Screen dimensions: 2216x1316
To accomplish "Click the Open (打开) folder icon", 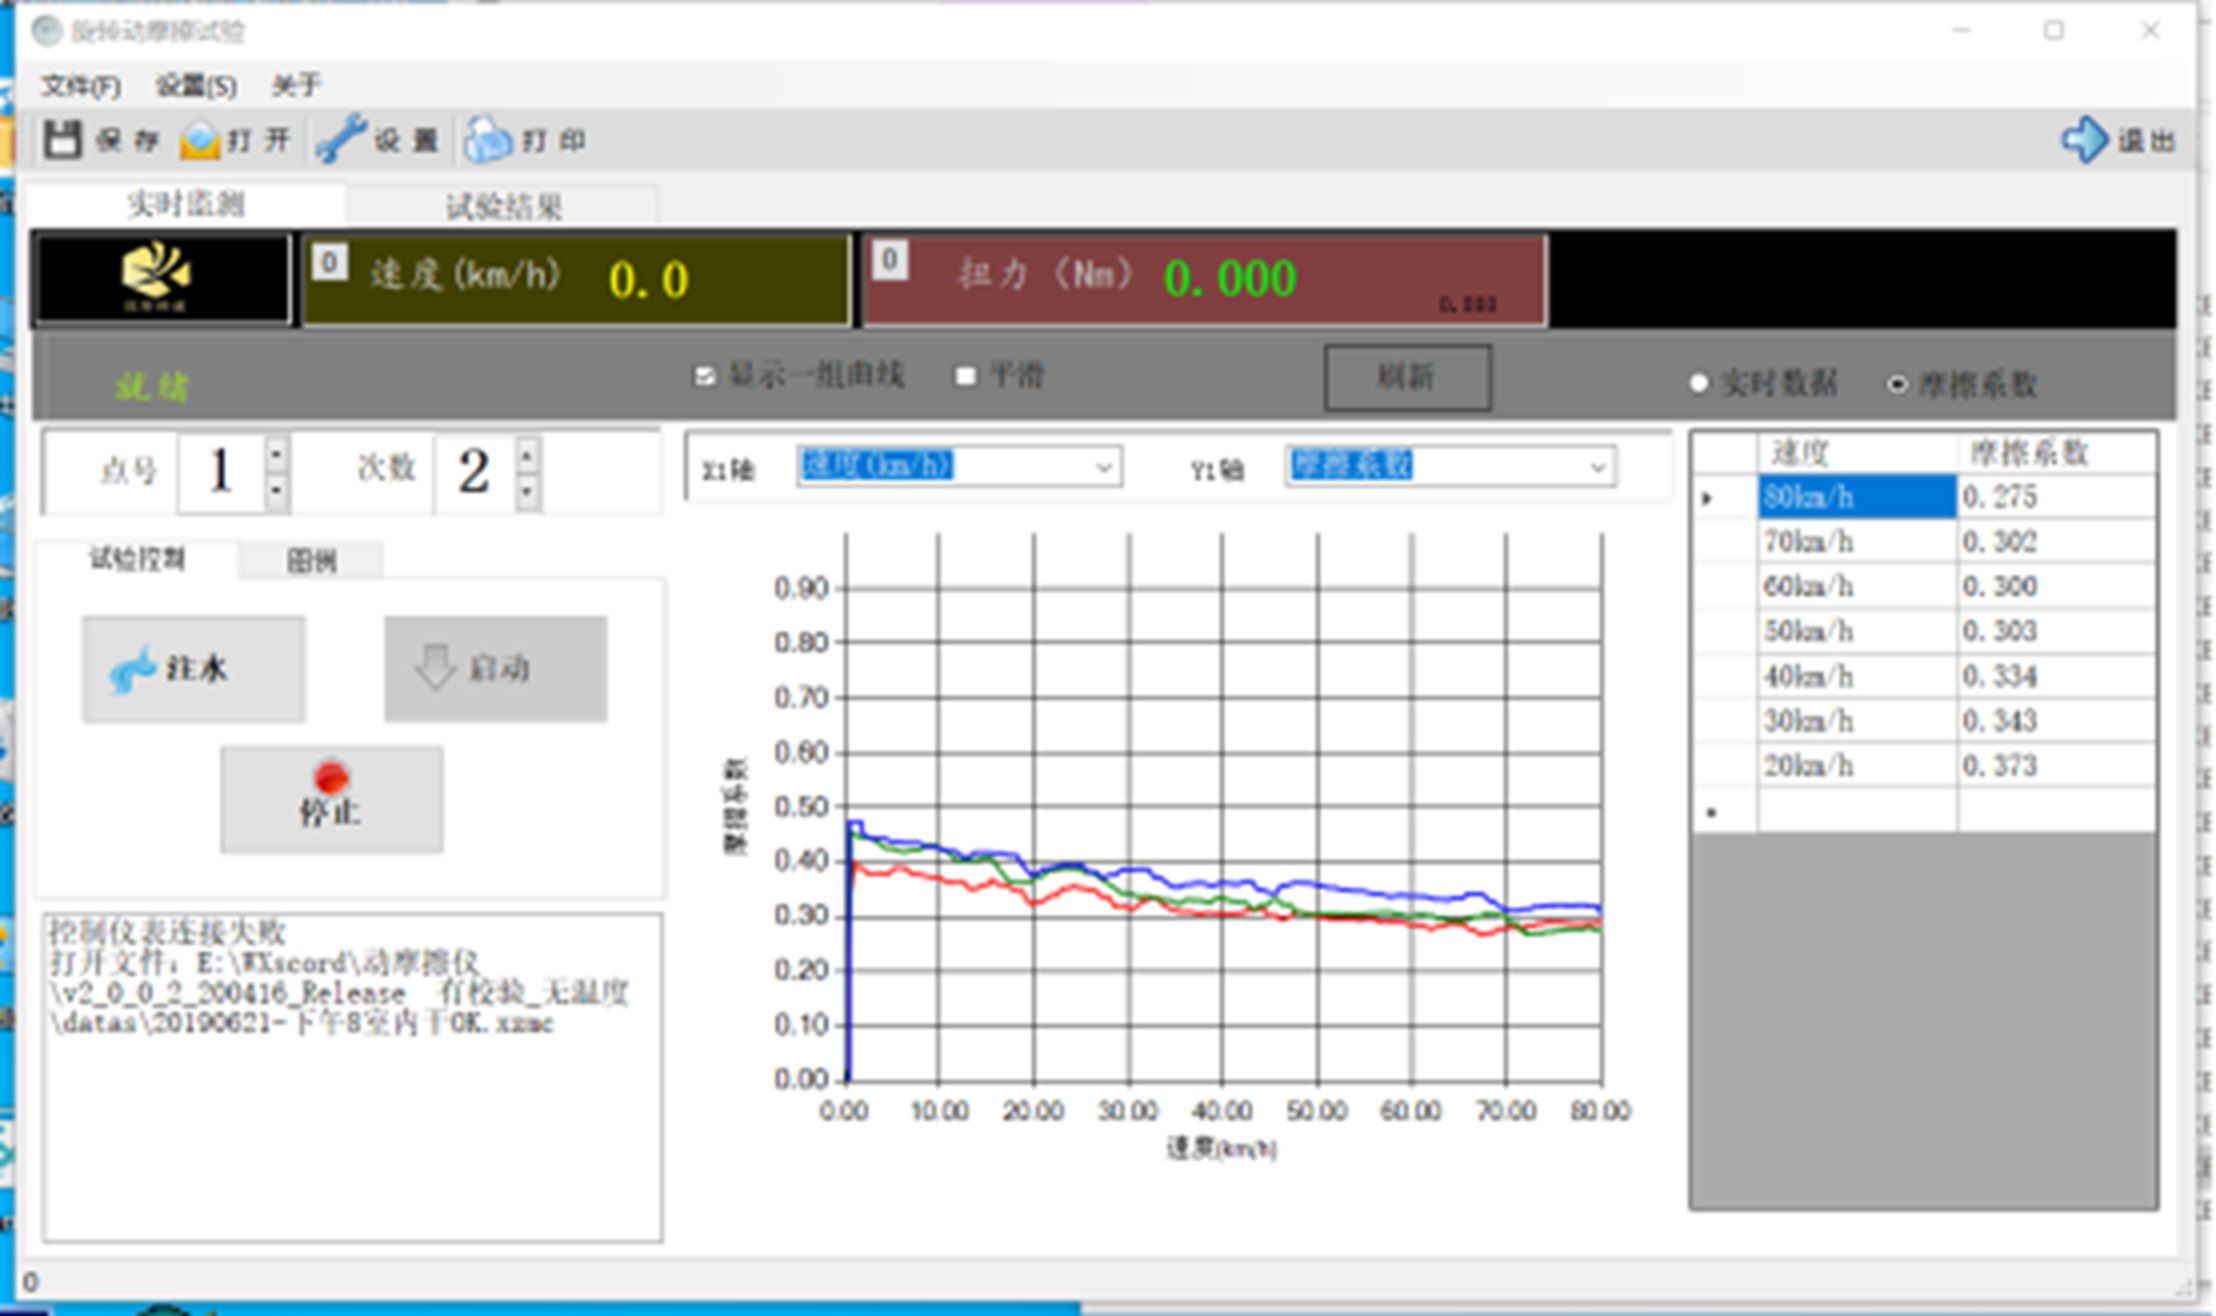I will pyautogui.click(x=200, y=140).
